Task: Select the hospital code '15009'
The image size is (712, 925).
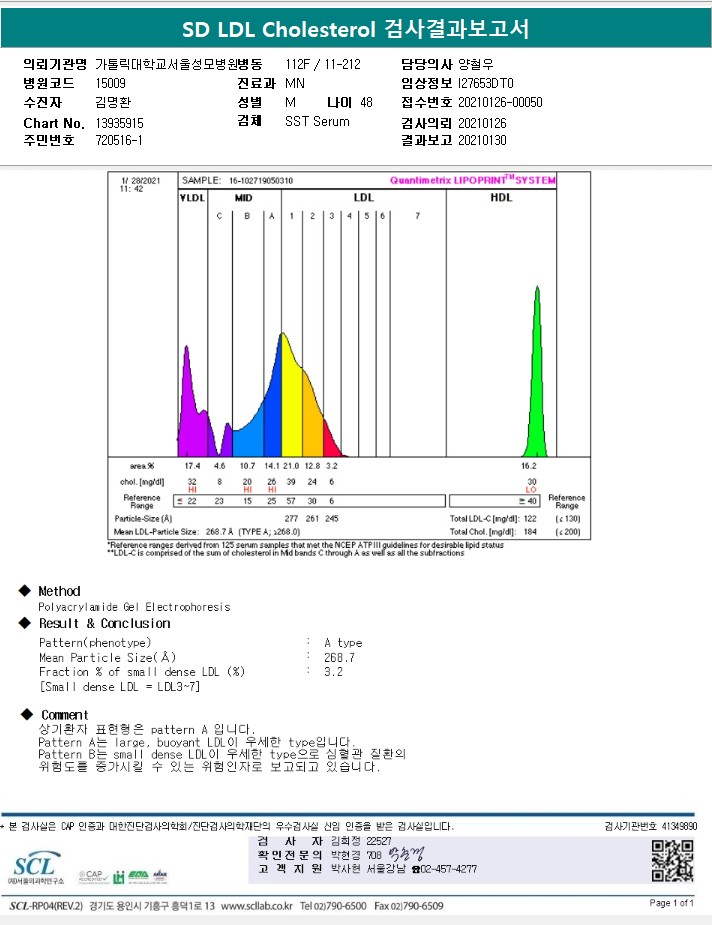Action: (x=110, y=83)
